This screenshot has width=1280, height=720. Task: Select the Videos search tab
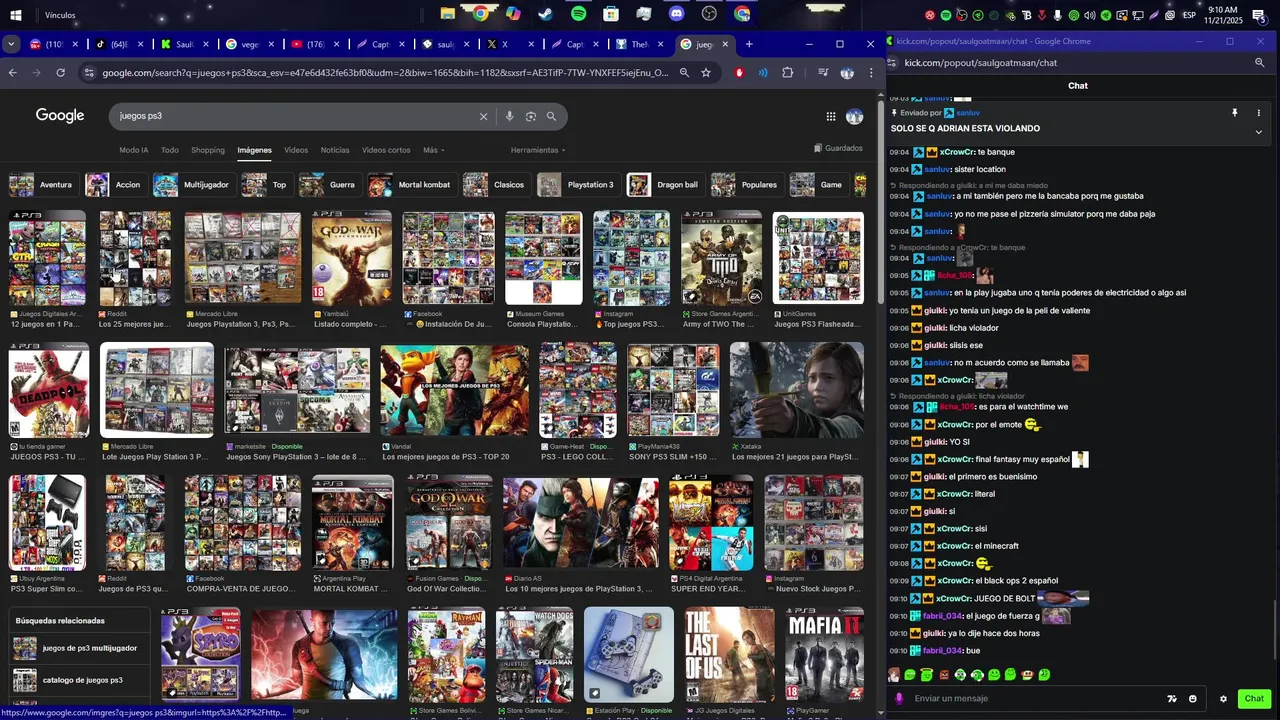(x=296, y=150)
